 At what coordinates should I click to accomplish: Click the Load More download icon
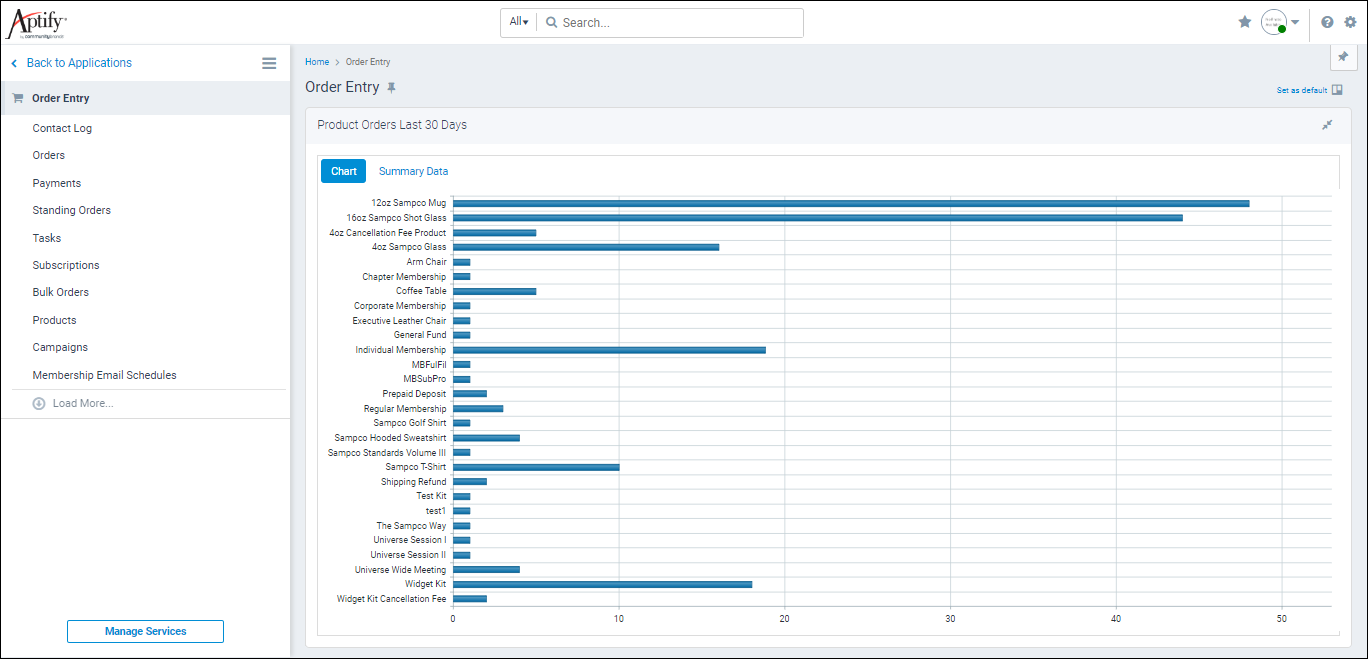coord(39,403)
